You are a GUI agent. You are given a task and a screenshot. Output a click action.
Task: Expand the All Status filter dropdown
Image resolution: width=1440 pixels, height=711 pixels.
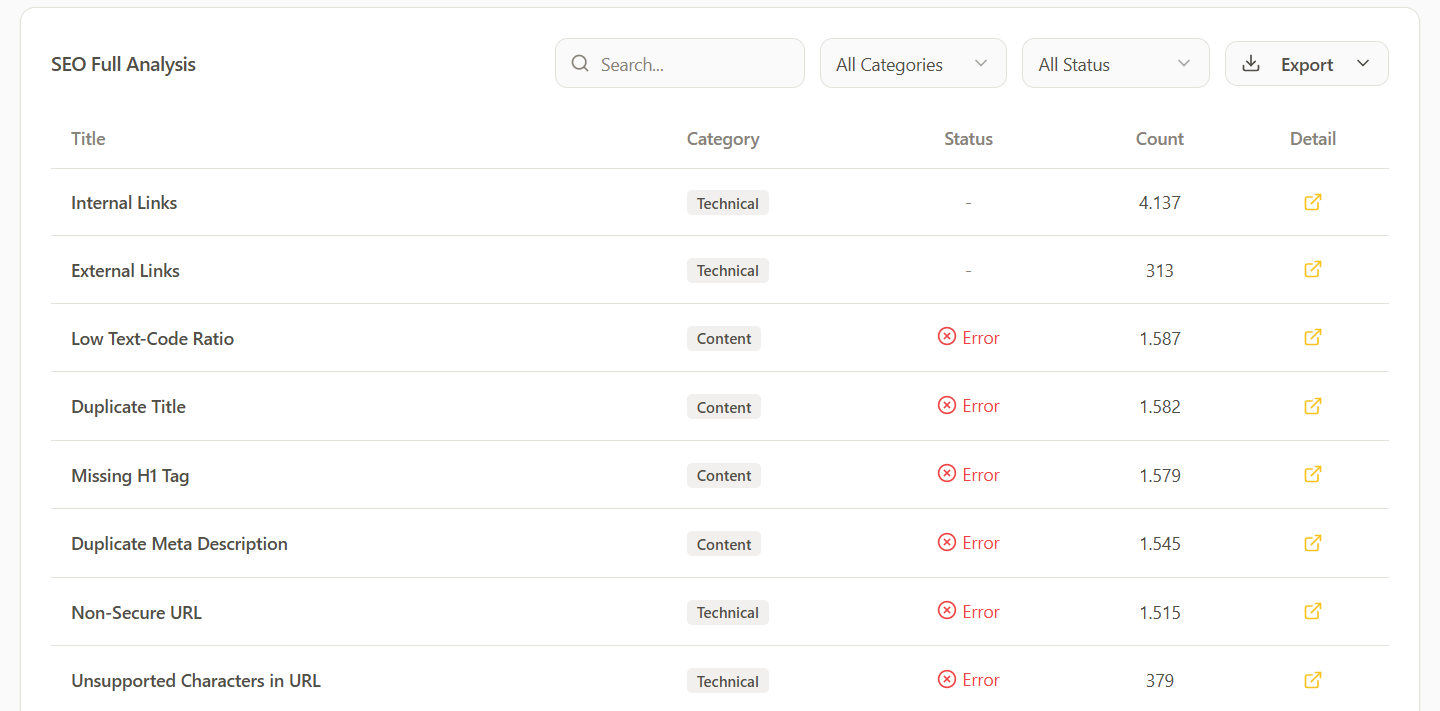(1115, 64)
